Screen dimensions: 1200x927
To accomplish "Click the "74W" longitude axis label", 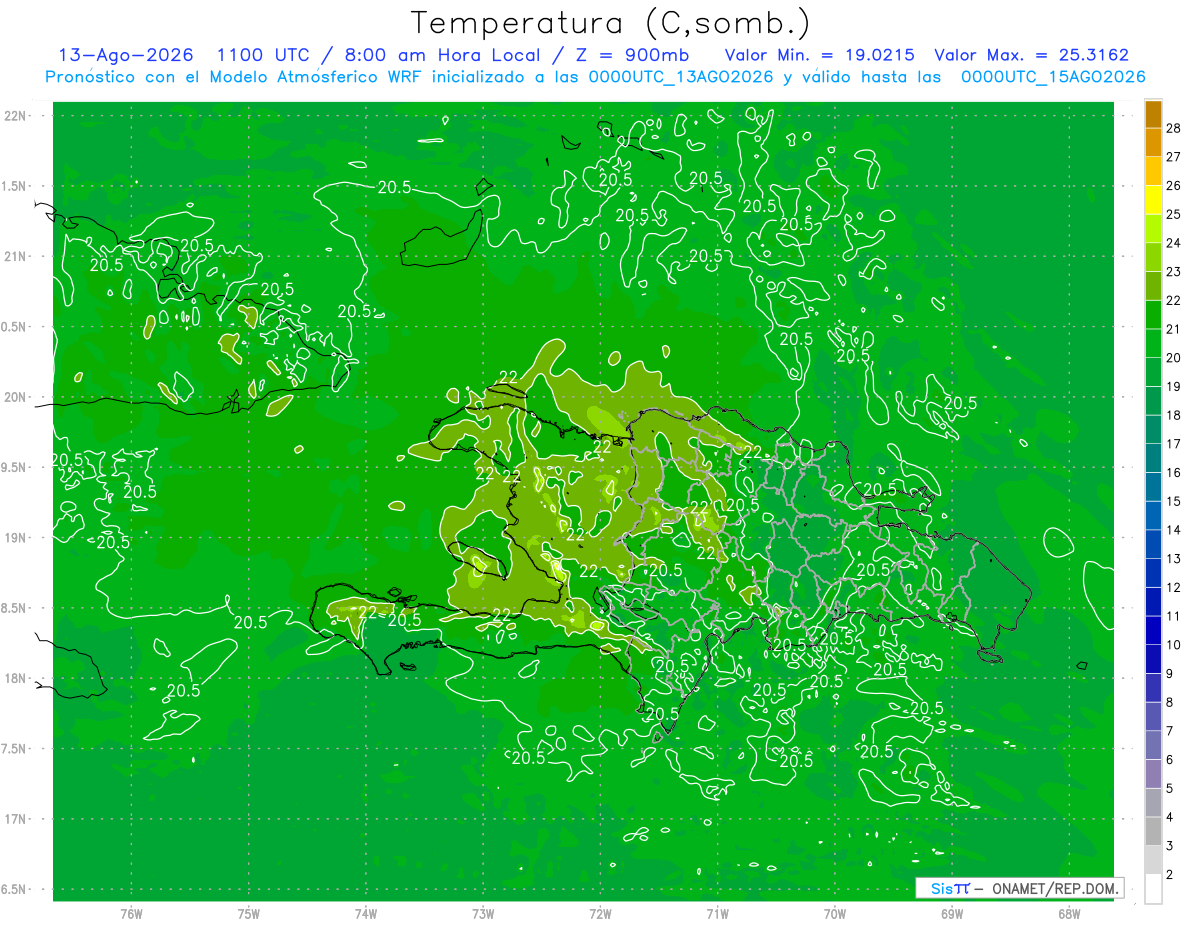I will tap(366, 914).
